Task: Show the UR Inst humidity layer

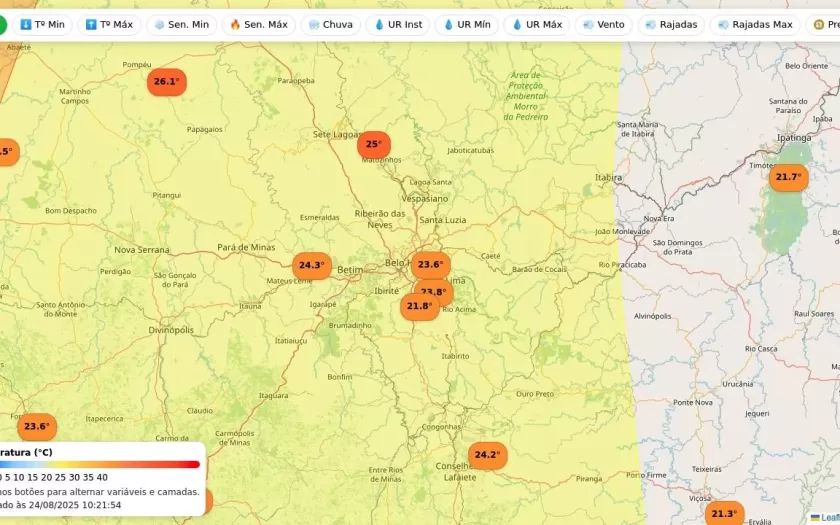Action: (398, 24)
